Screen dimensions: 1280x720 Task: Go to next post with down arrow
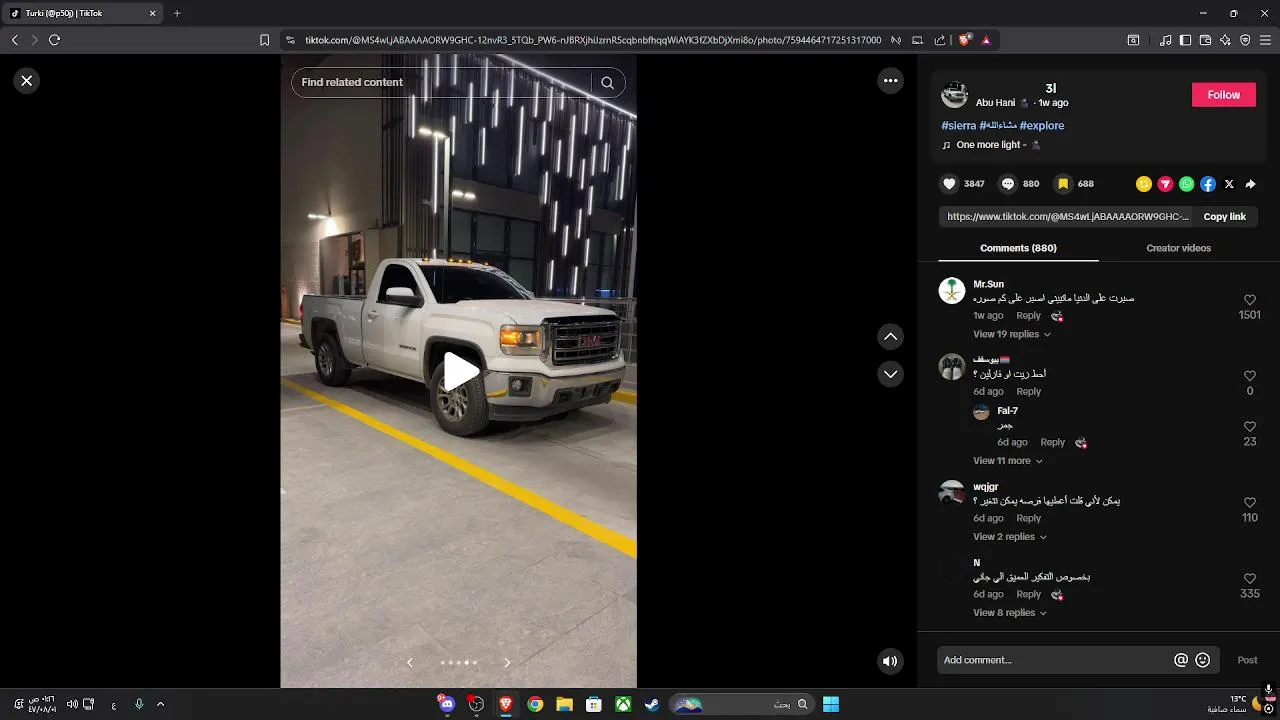pos(890,374)
